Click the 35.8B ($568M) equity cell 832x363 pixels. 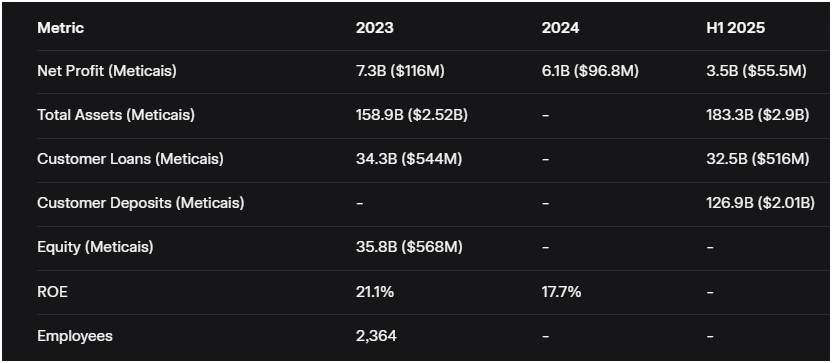409,247
